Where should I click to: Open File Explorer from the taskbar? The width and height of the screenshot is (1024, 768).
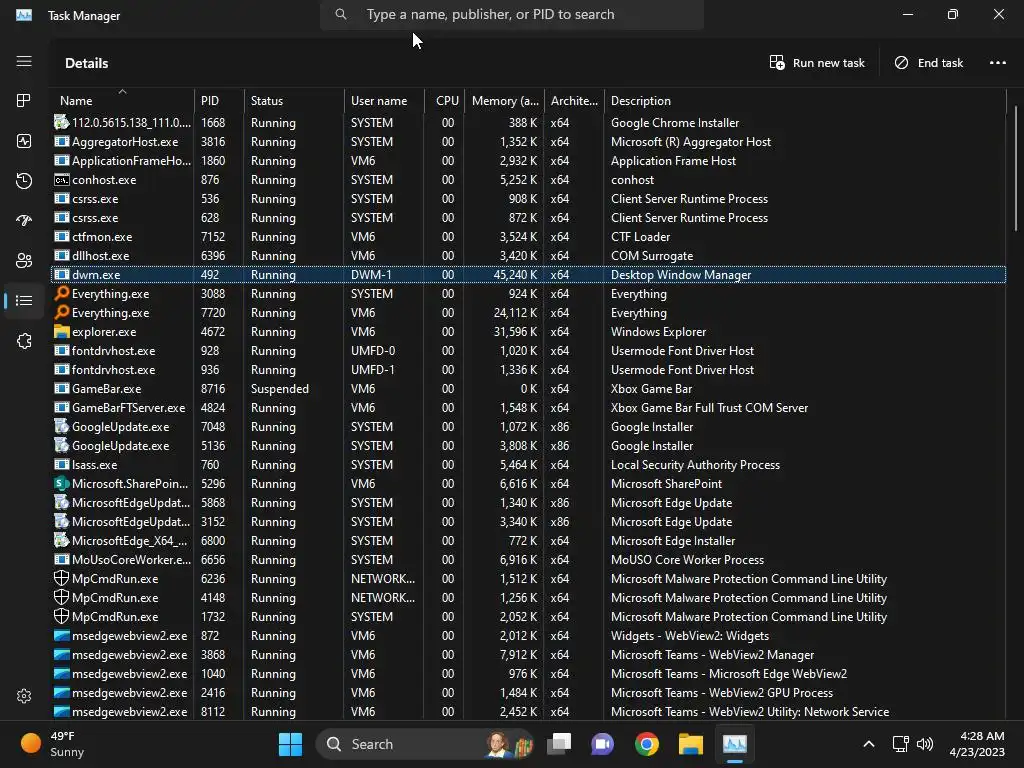690,744
